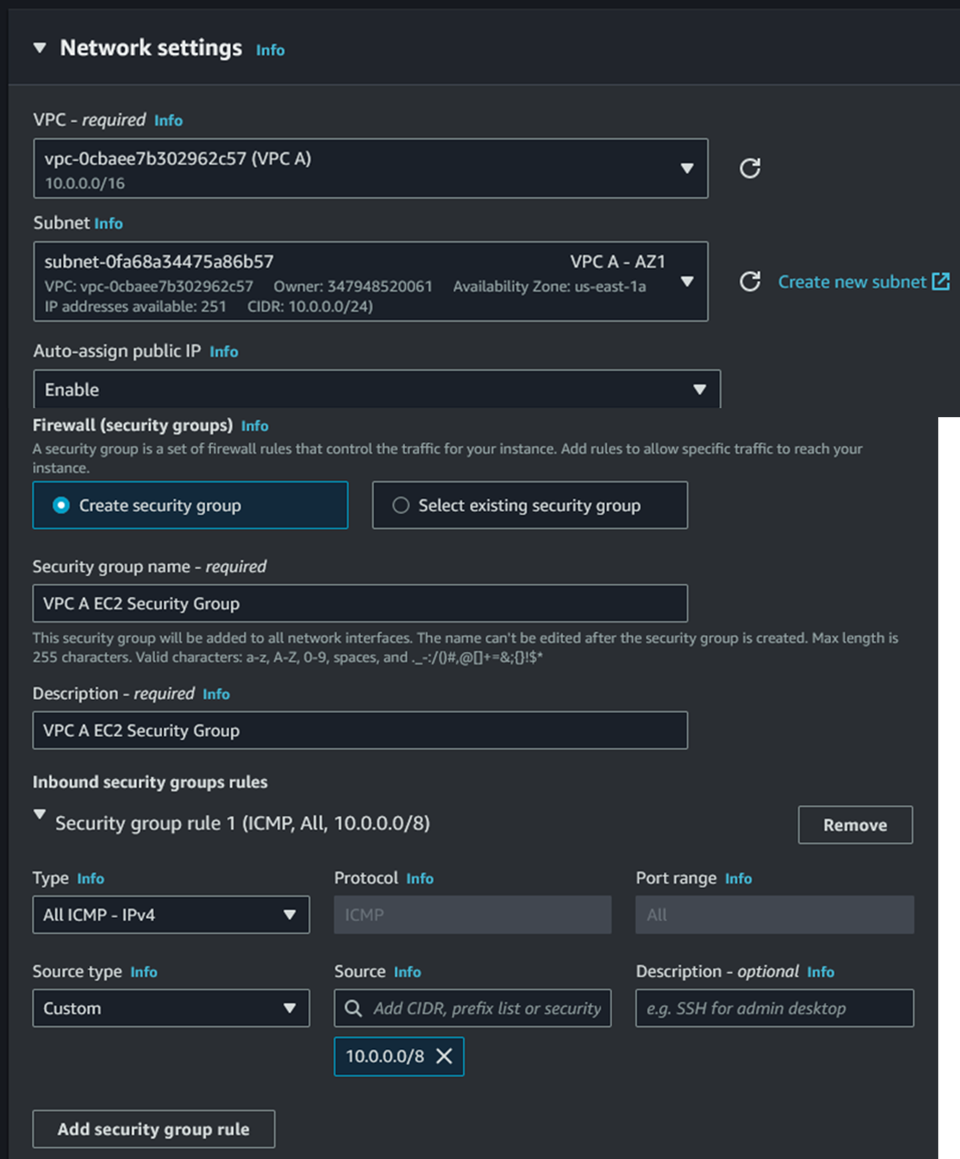This screenshot has height=1159, width=960.
Task: Click the external link icon after Create new subnet
Action: coord(940,282)
